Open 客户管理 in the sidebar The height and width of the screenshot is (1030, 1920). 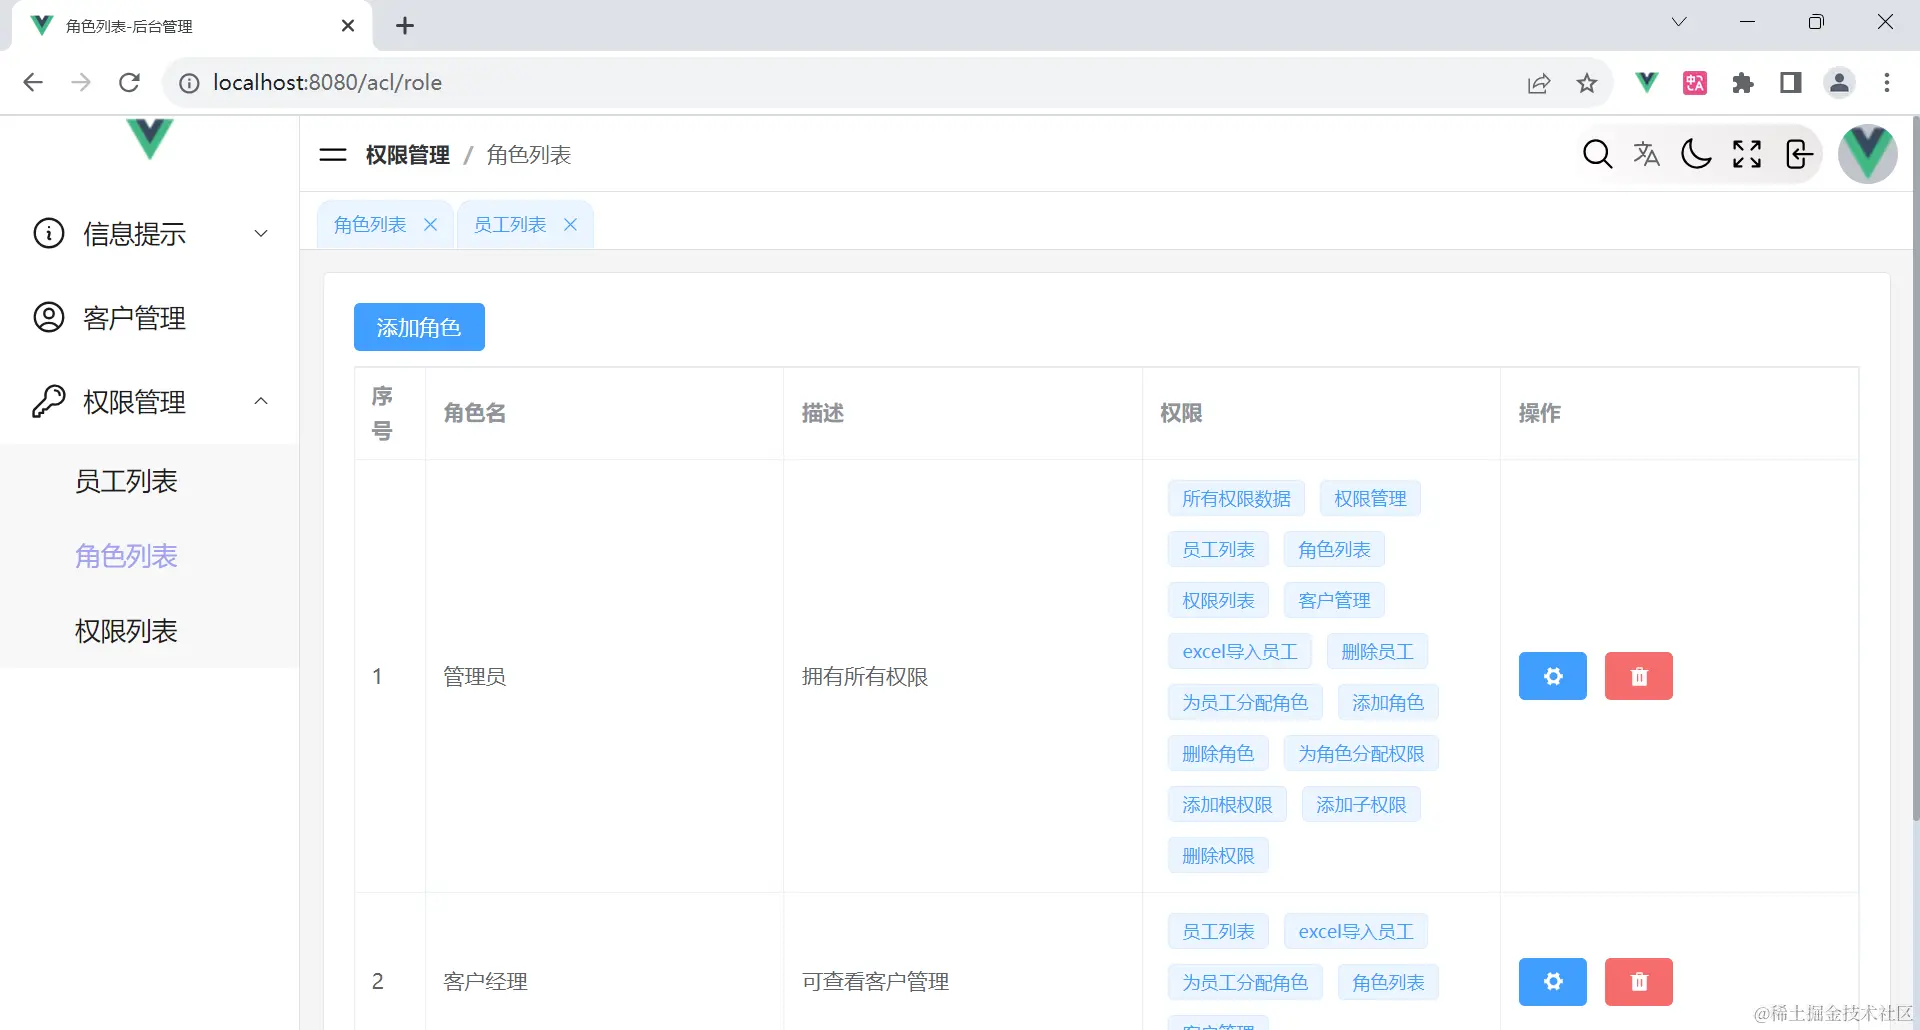(150, 318)
